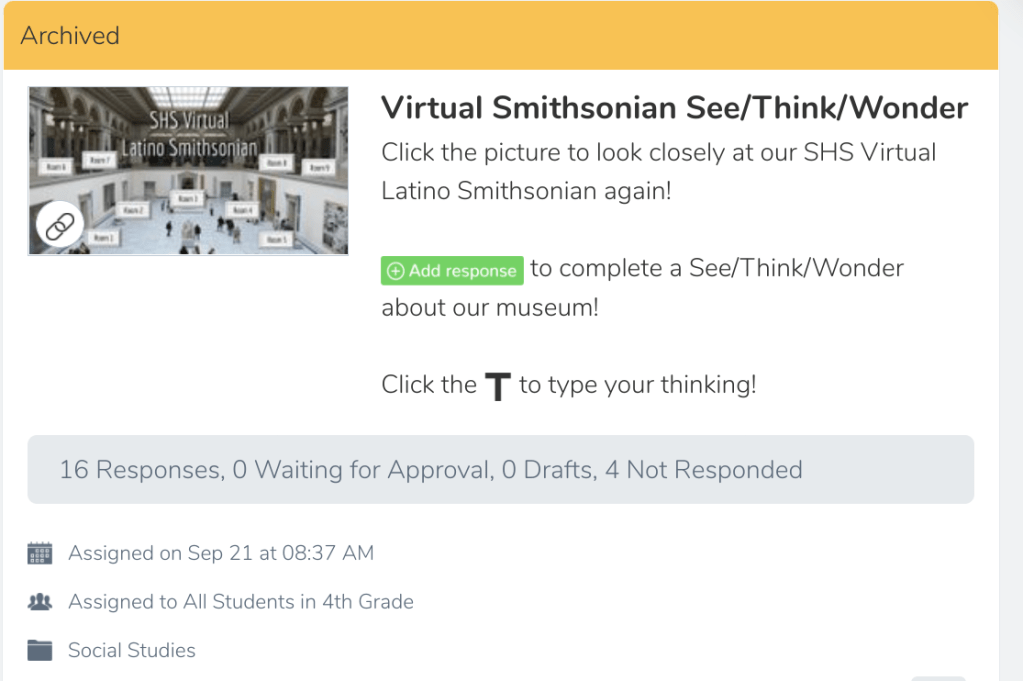Image resolution: width=1023 pixels, height=681 pixels.
Task: Click the Room 3 label in the museum image
Action: coord(188,199)
